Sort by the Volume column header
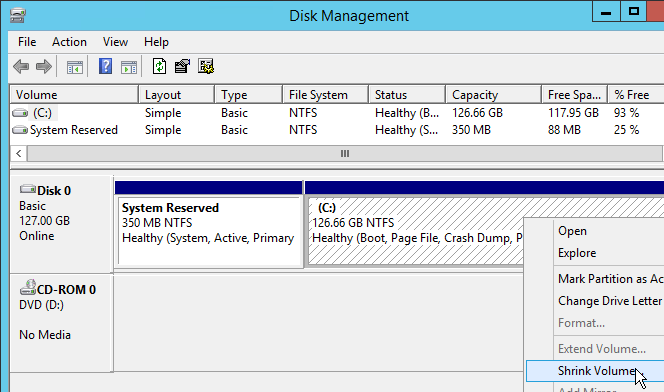This screenshot has width=664, height=392. click(x=75, y=95)
